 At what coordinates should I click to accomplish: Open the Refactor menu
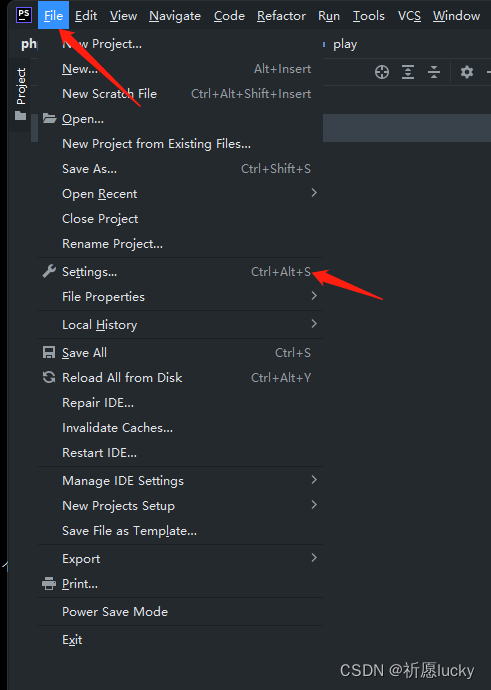[x=281, y=16]
